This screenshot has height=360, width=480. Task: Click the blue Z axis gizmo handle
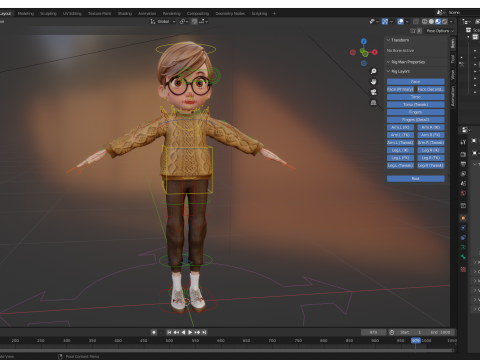point(364,41)
